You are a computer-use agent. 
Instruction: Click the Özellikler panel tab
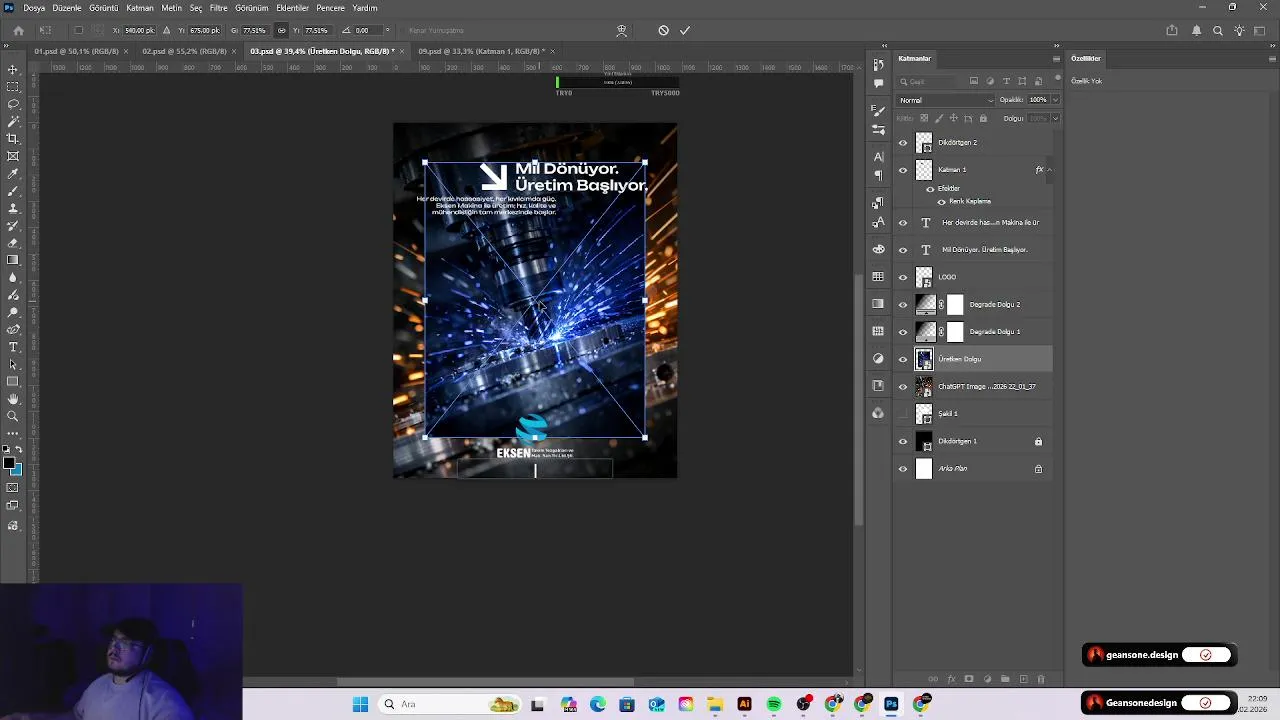[1086, 58]
